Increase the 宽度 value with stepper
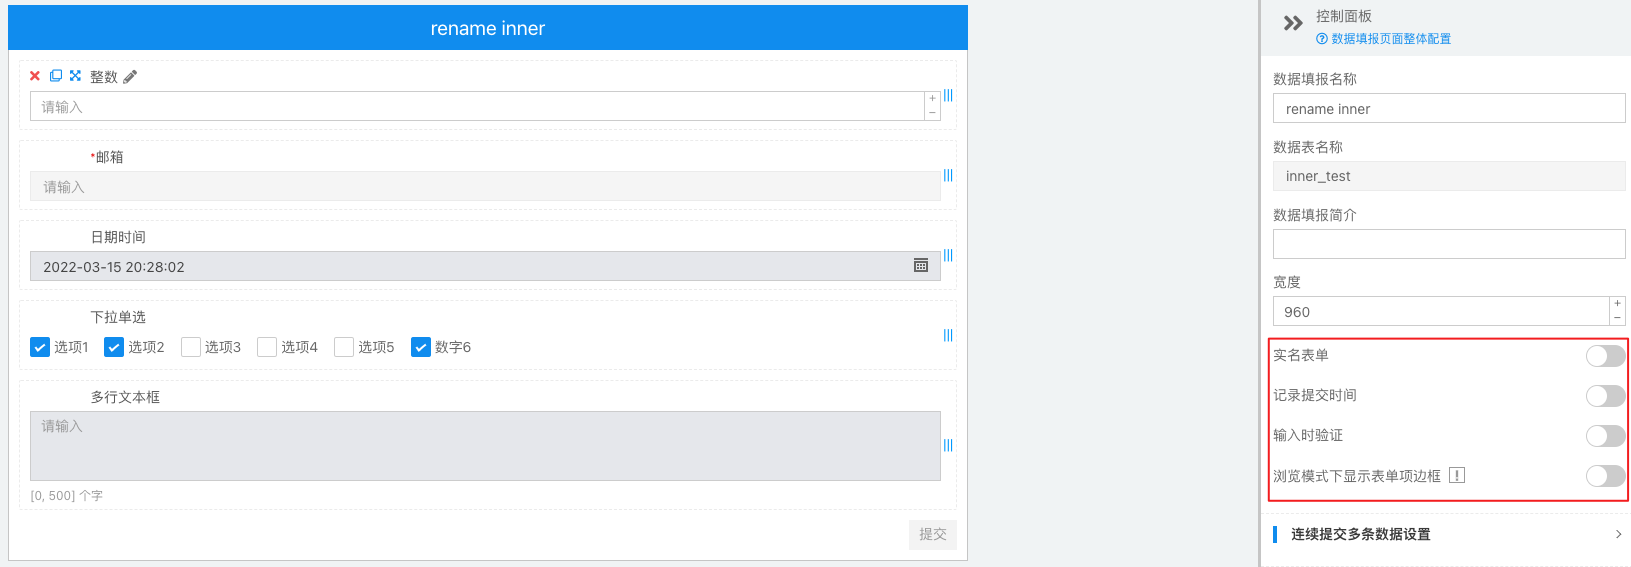Screen dimensions: 1631x567 [x=1617, y=304]
